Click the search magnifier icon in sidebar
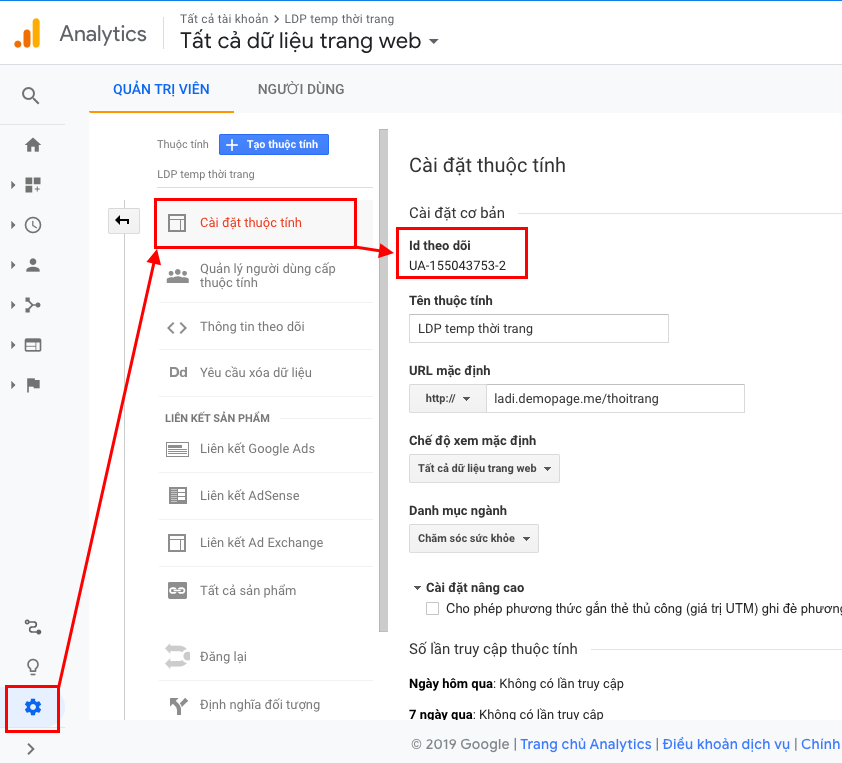This screenshot has height=763, width=842. point(31,96)
